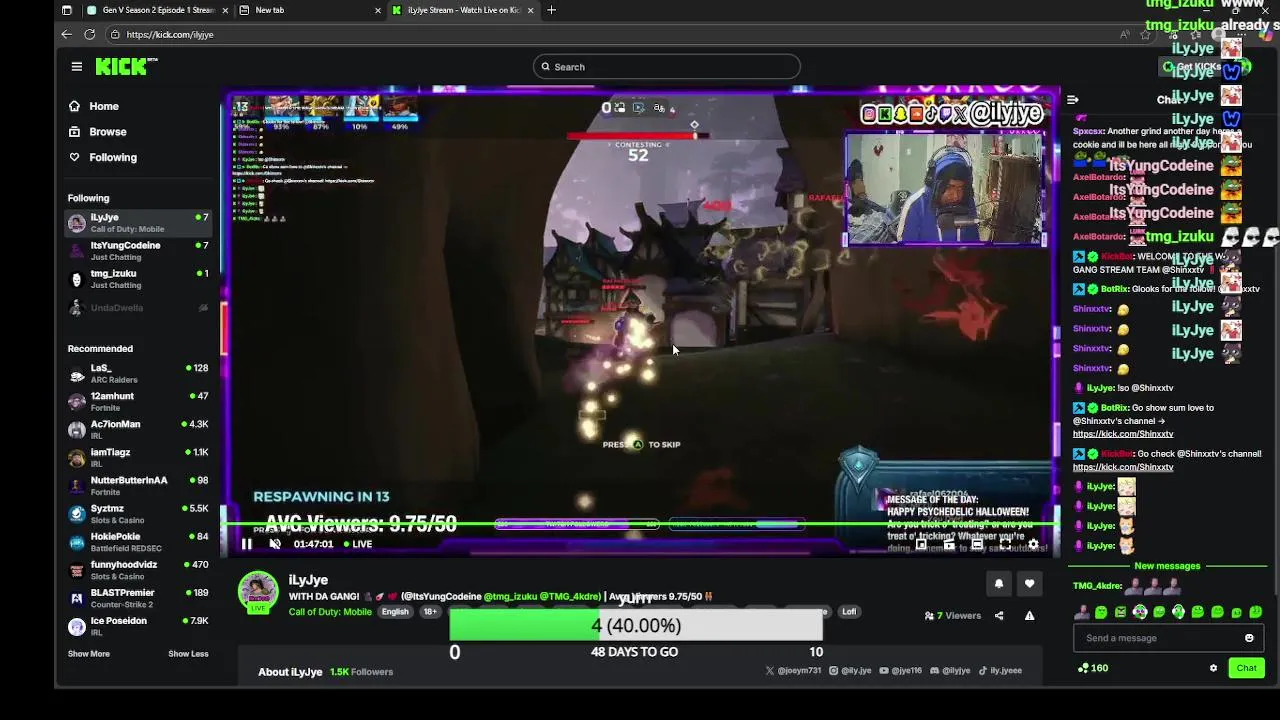The image size is (1280, 720).
Task: Open the Kick hamburger sidebar menu
Action: pyautogui.click(x=77, y=67)
